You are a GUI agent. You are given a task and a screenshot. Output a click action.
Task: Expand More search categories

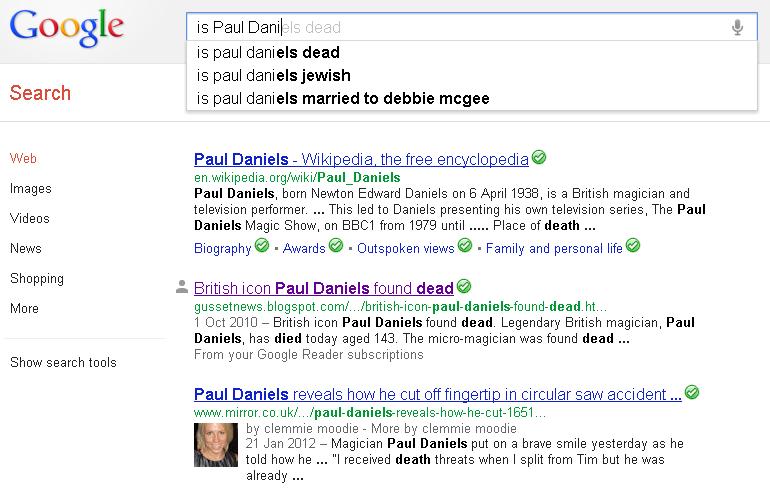click(x=24, y=308)
